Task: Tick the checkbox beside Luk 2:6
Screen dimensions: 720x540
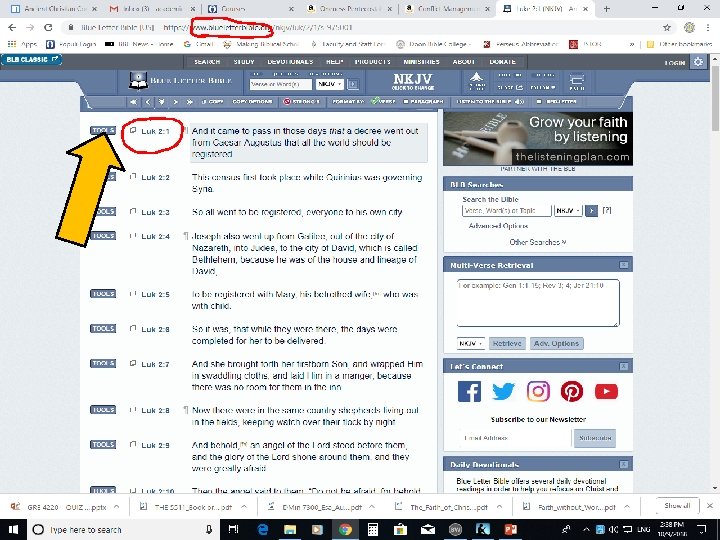Action: point(133,329)
